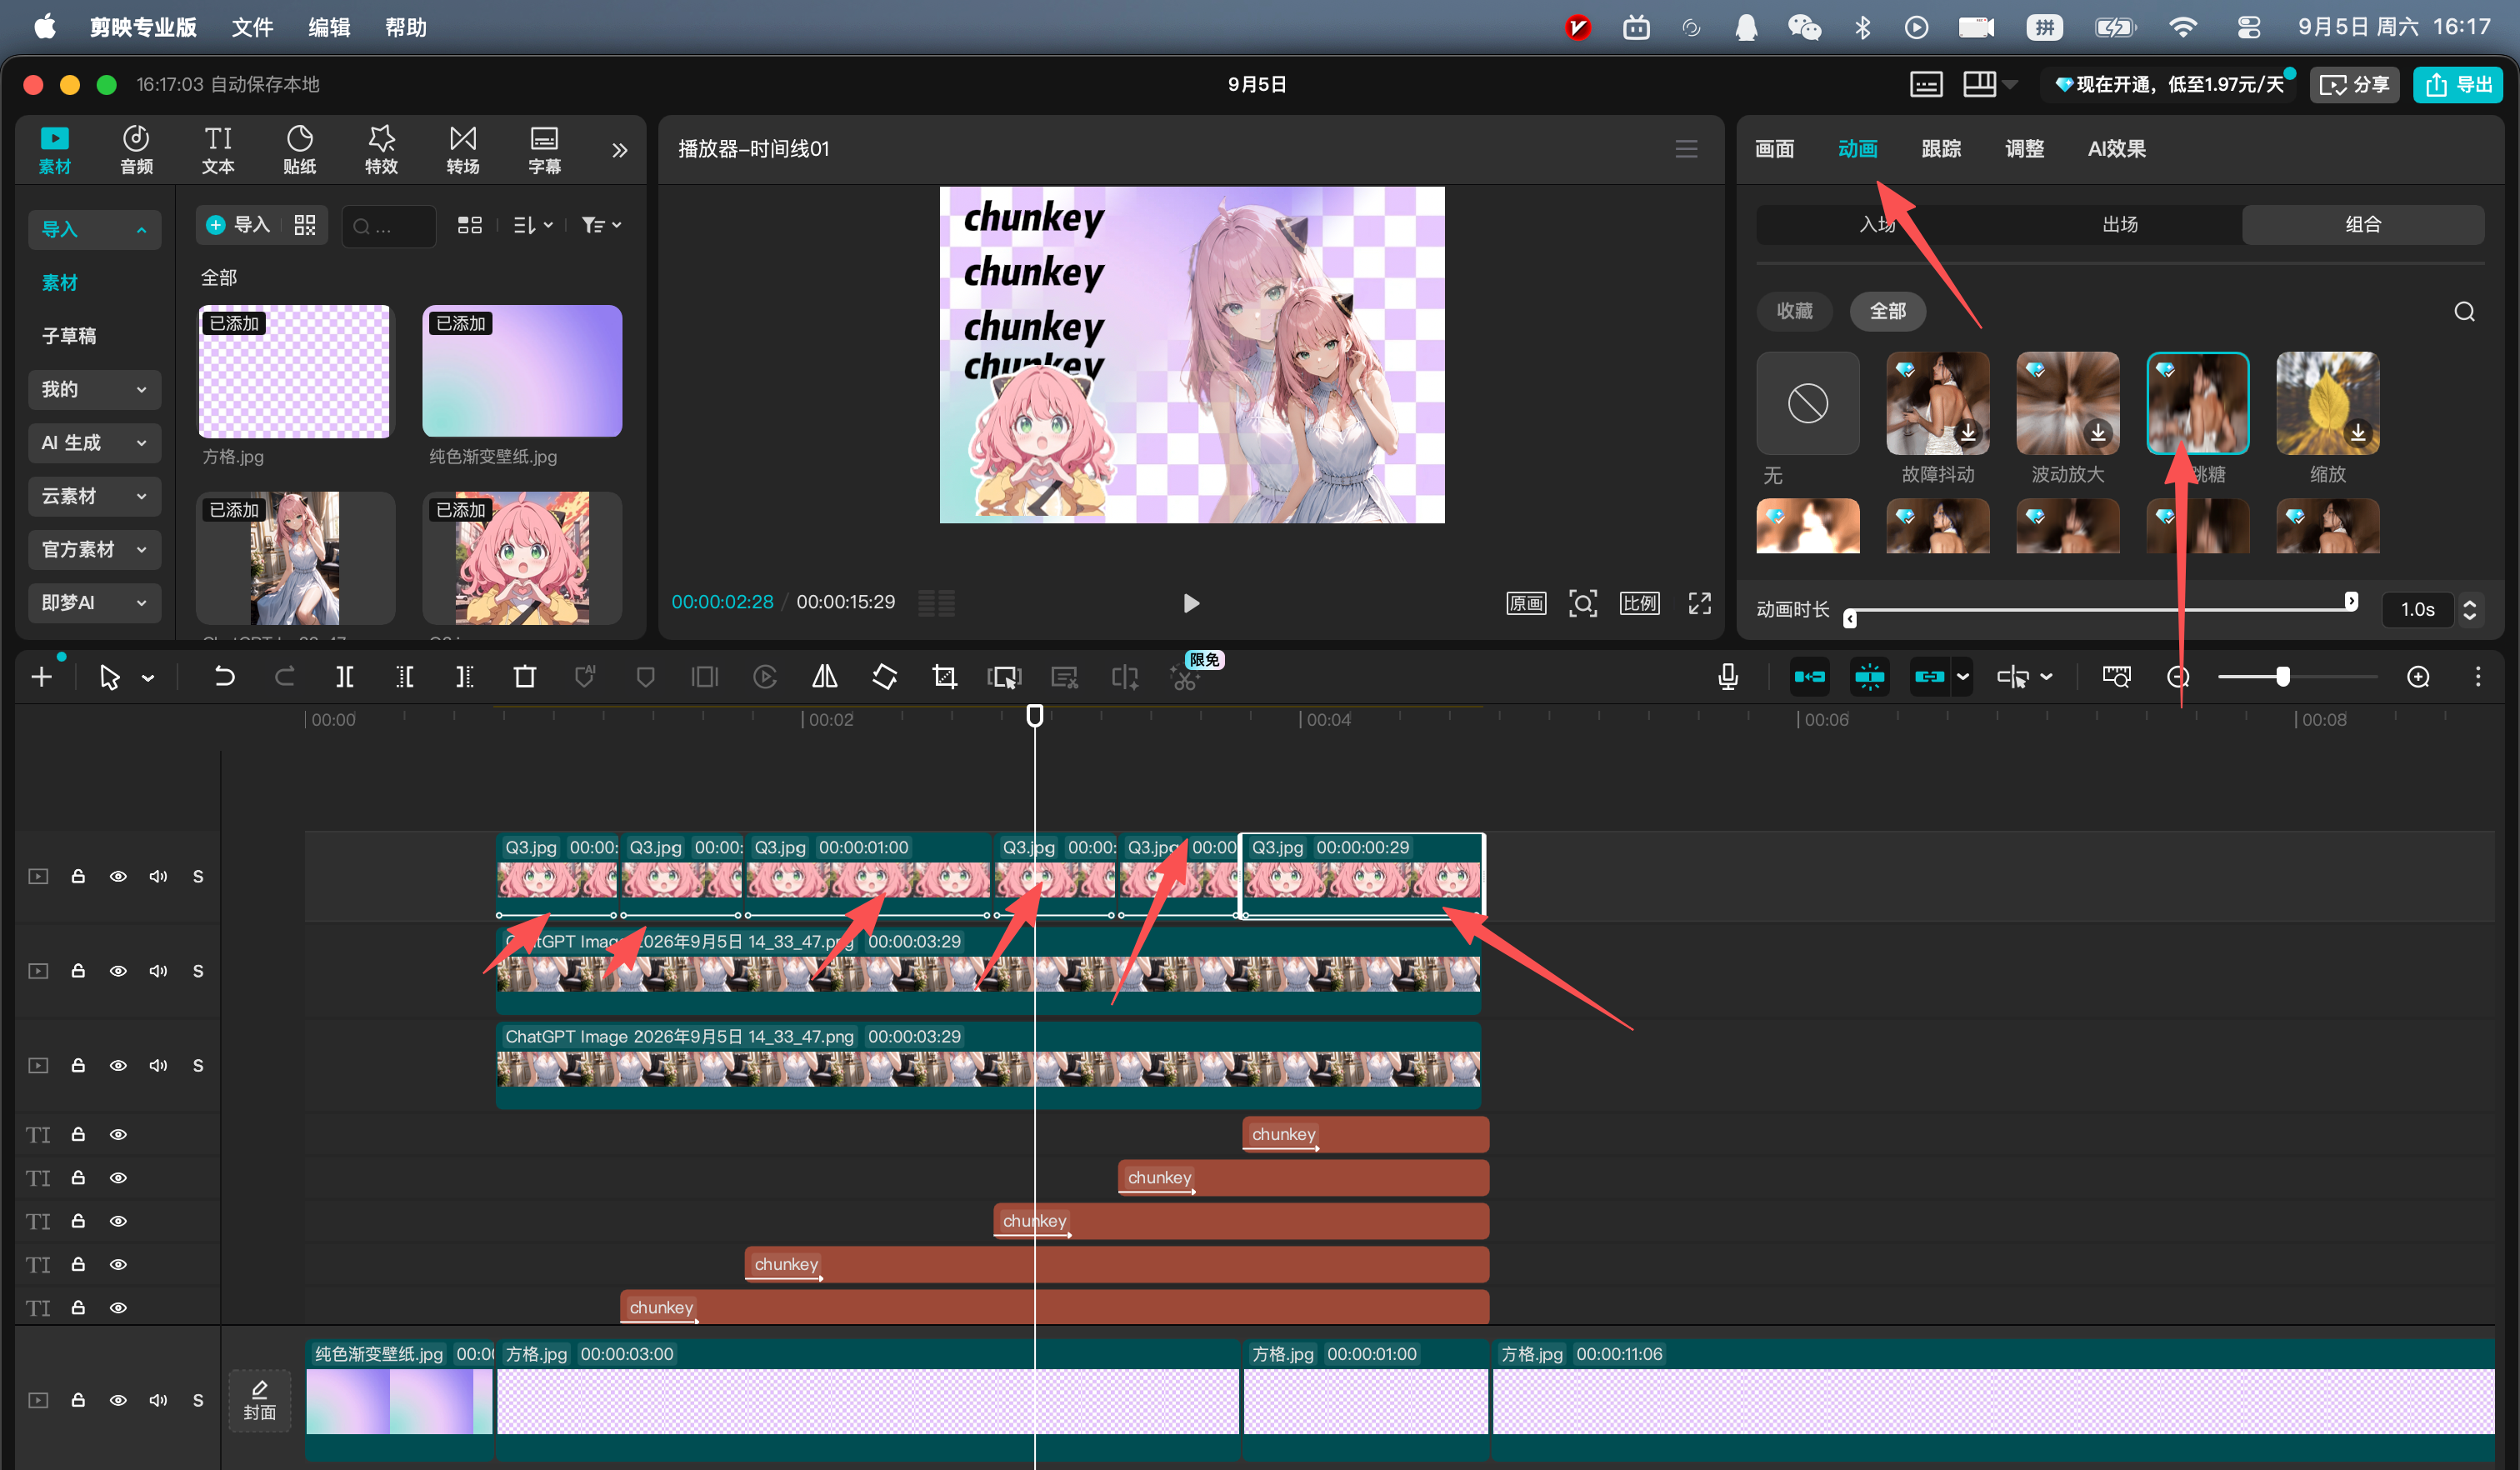This screenshot has height=1470, width=2520.
Task: Open the 文本 text panel
Action: pos(218,150)
